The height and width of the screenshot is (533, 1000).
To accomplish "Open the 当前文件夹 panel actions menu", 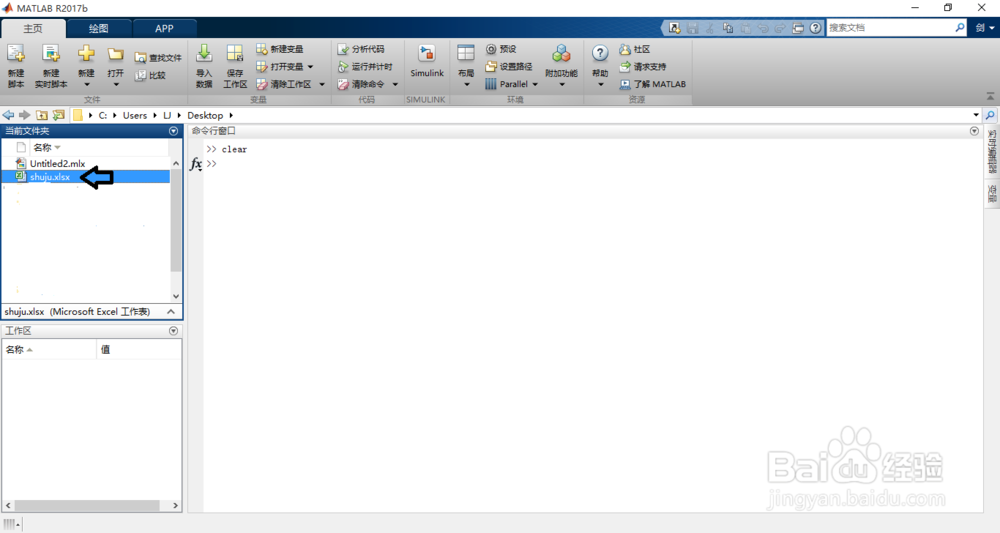I will click(173, 131).
